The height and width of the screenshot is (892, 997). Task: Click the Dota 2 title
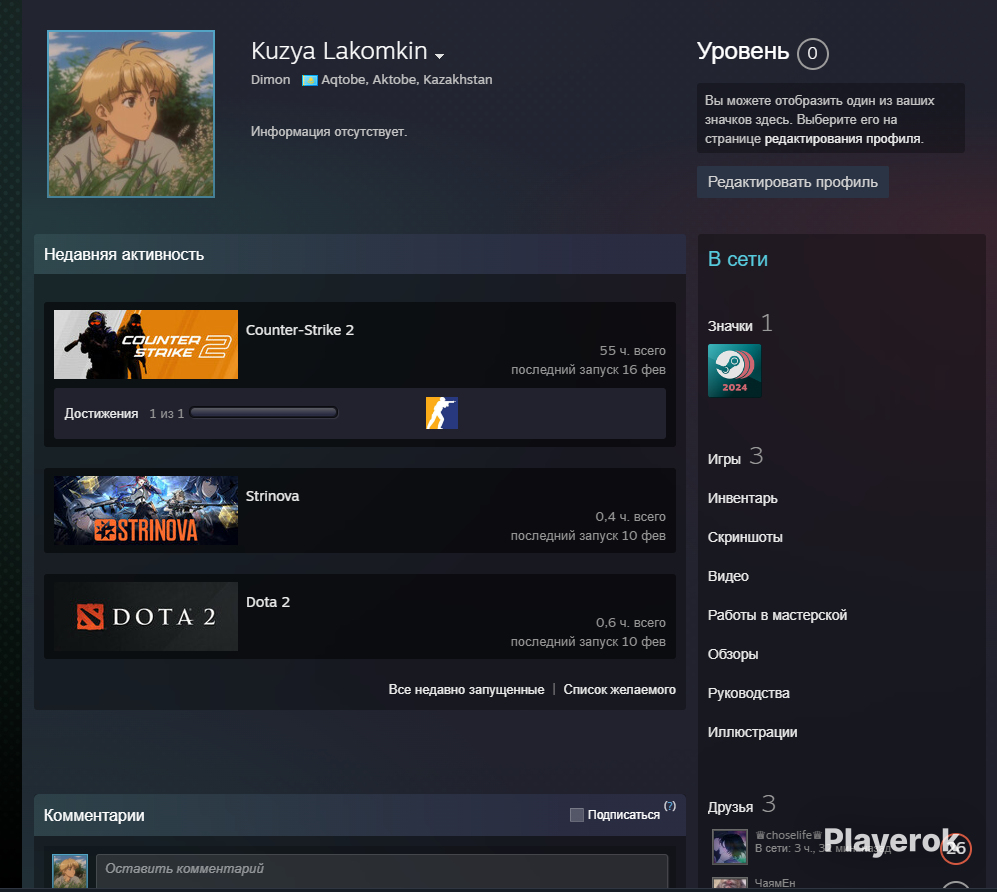click(268, 602)
